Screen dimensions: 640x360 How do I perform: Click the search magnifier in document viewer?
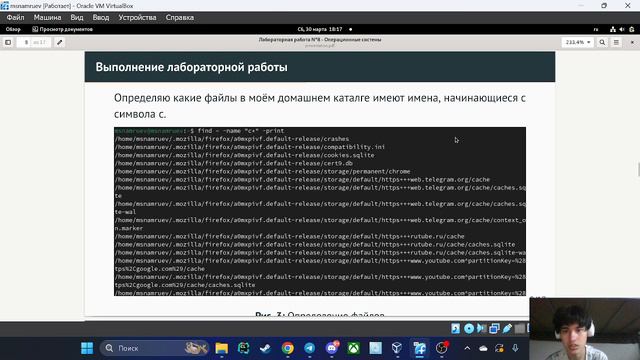(602, 42)
